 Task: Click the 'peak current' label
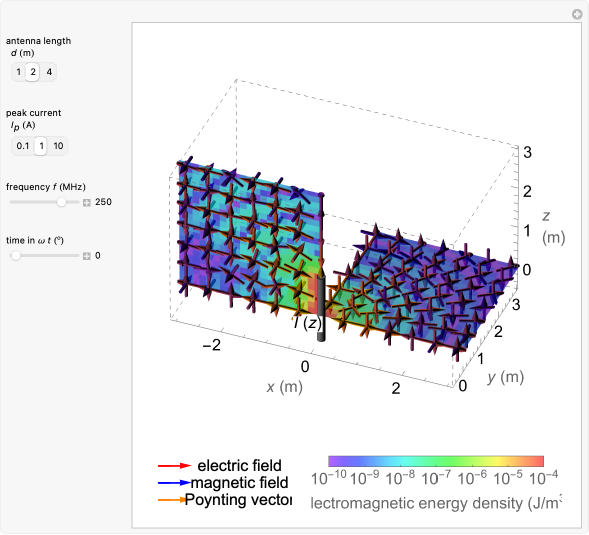point(33,113)
